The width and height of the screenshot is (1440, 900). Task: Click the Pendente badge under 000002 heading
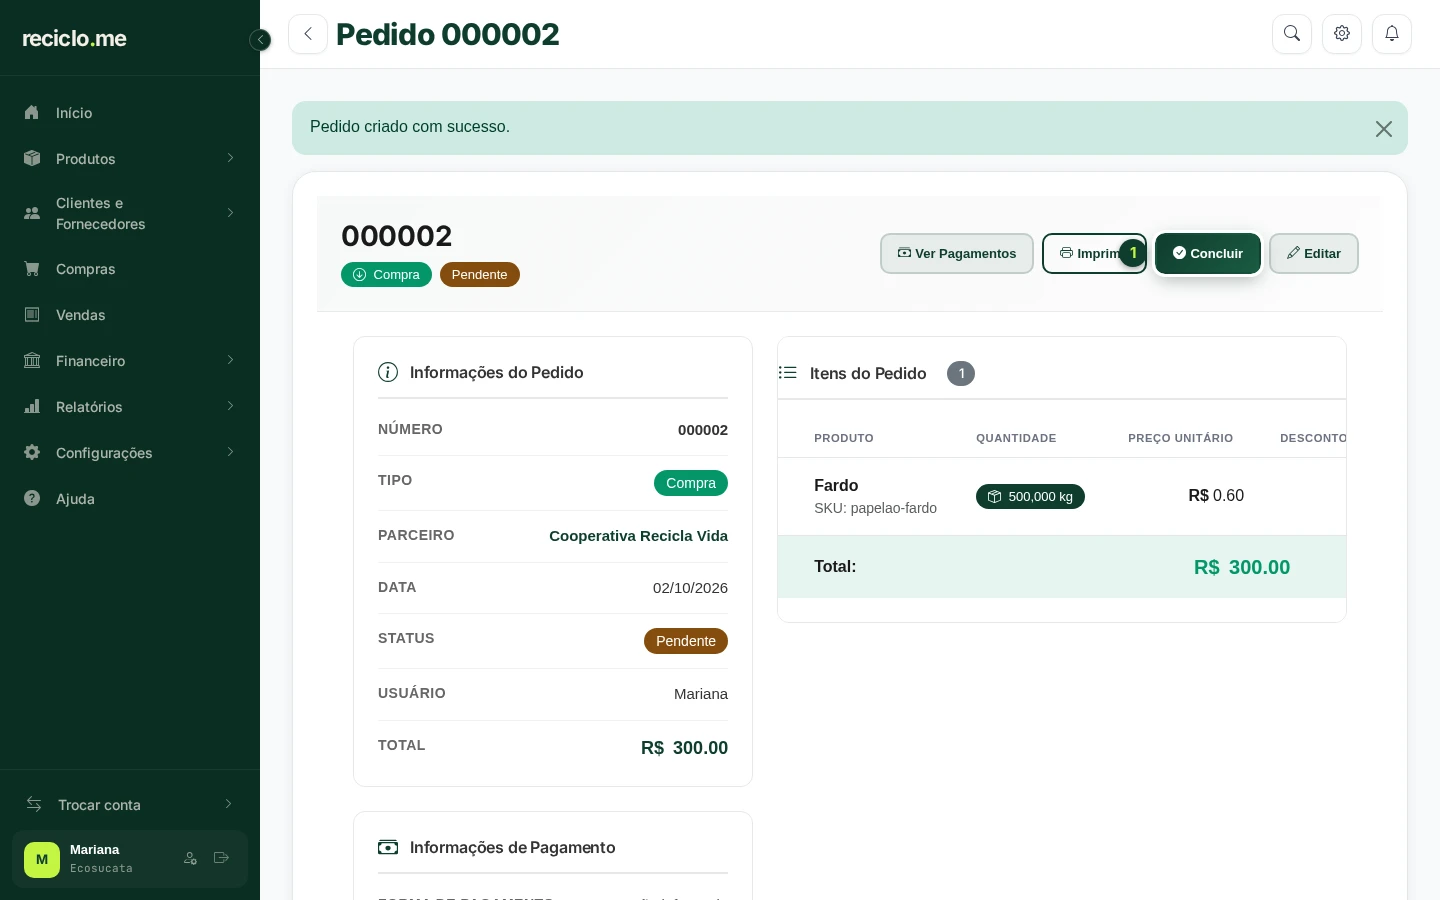click(480, 275)
